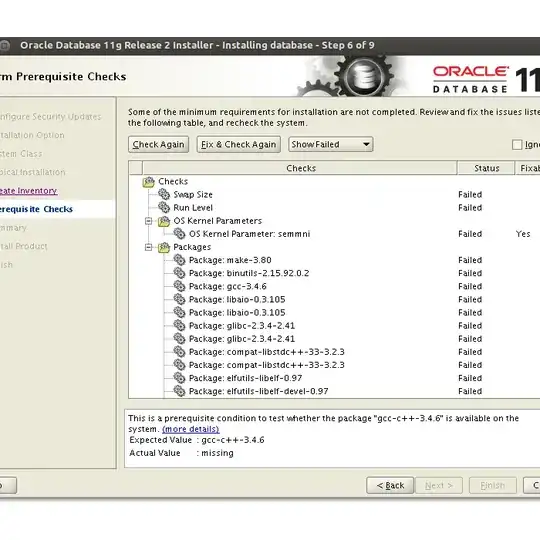Click the Packages tree node label

[192, 247]
